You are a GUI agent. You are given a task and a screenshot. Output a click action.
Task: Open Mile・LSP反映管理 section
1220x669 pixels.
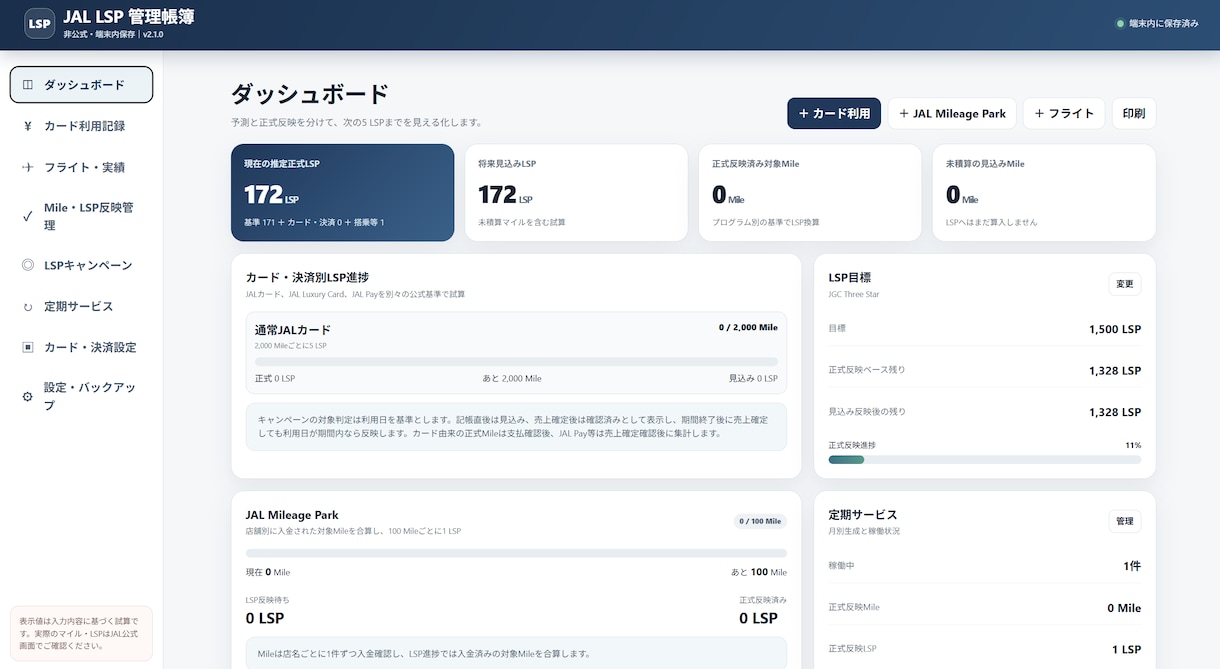click(81, 216)
